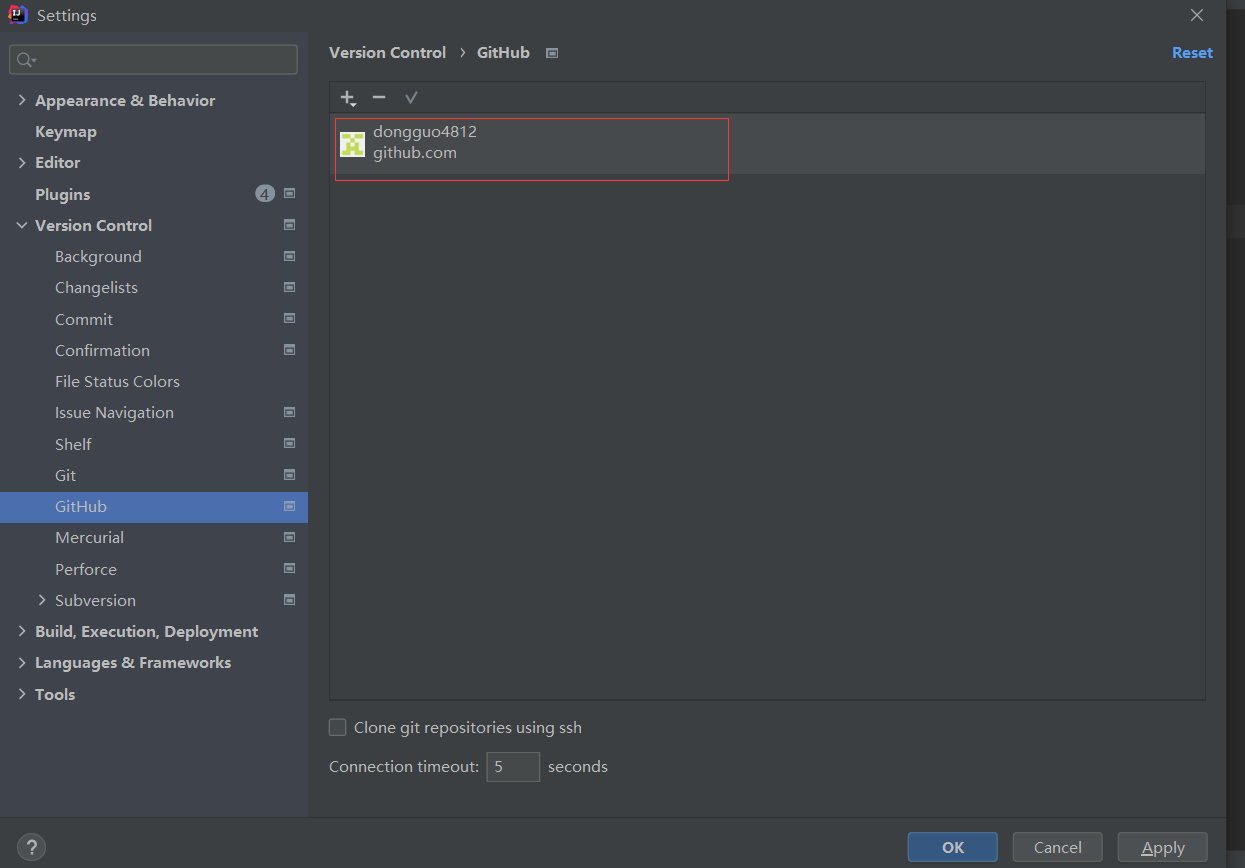Open help with the question mark button

tap(31, 847)
